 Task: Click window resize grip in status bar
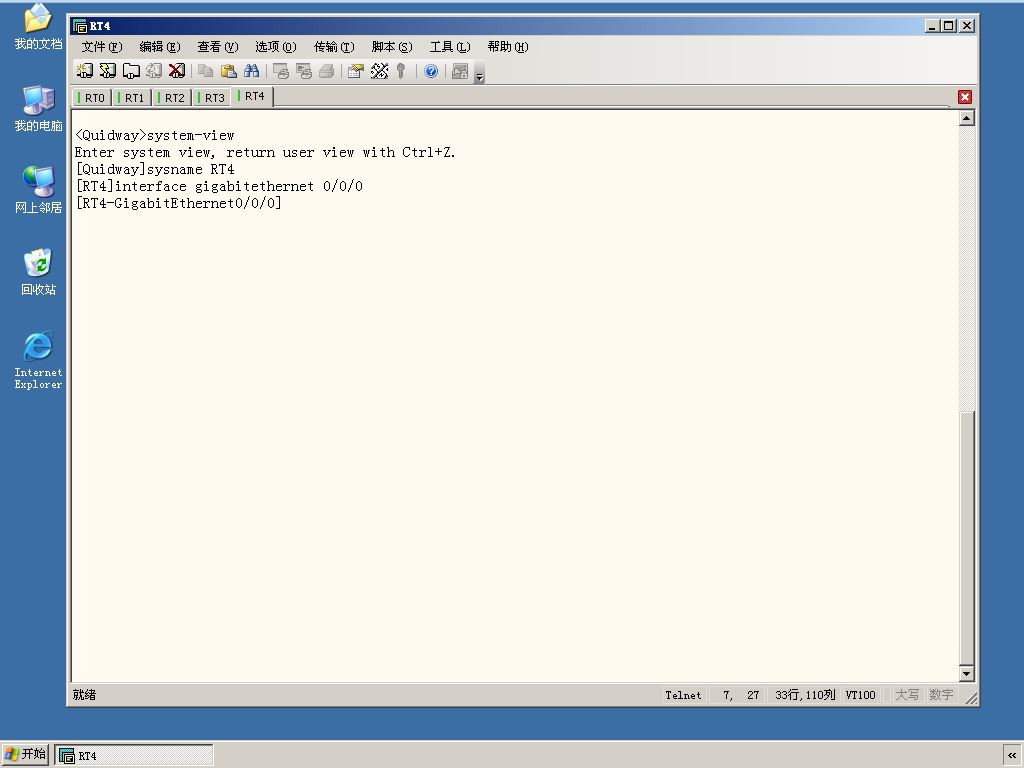(971, 698)
